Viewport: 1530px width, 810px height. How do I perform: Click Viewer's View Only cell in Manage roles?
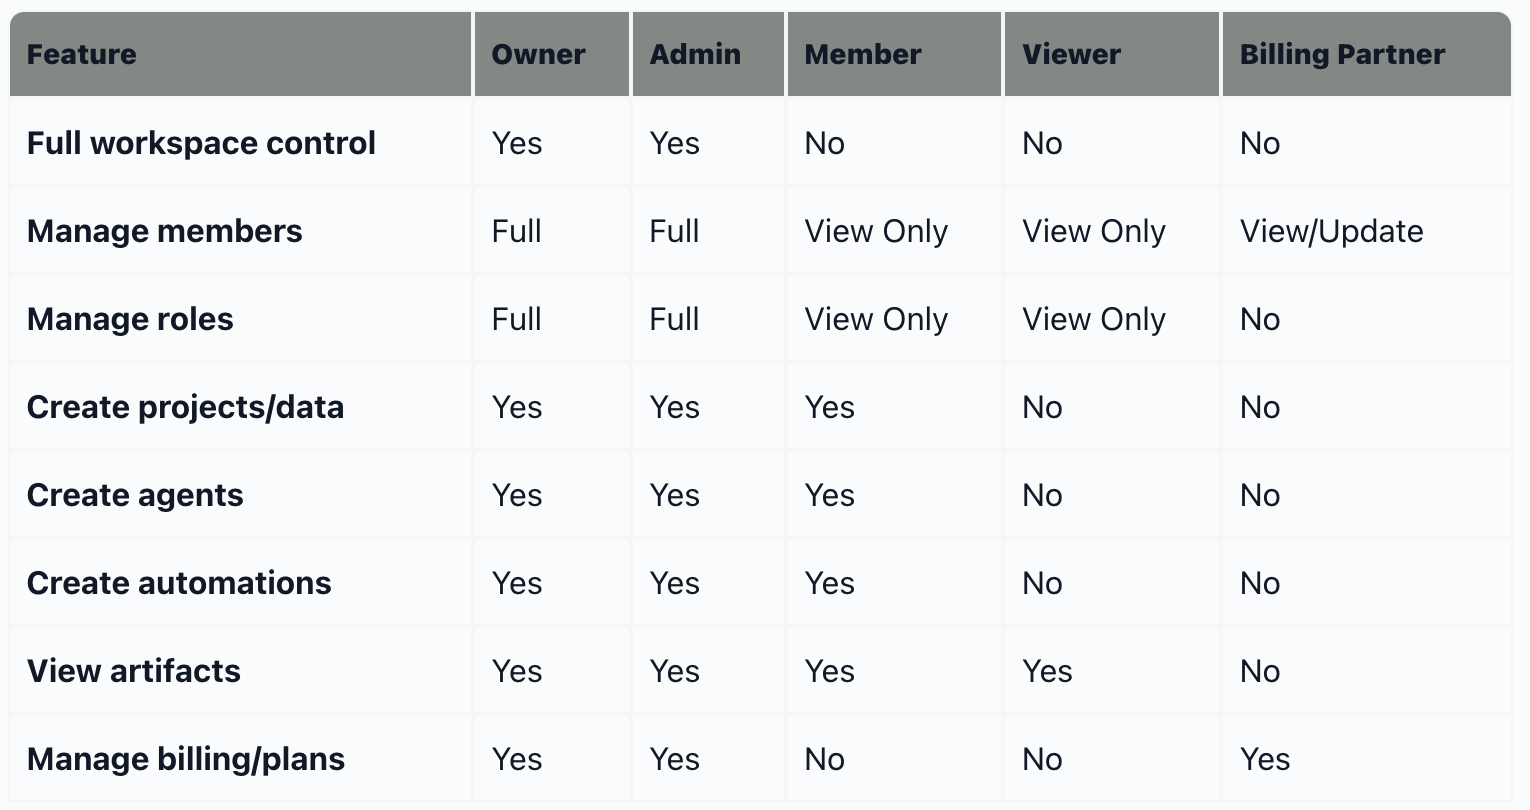[1093, 319]
